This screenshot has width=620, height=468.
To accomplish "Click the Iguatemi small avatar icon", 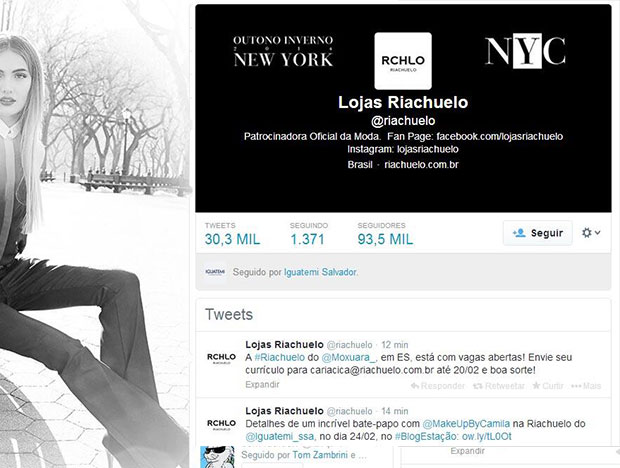I will (x=215, y=272).
